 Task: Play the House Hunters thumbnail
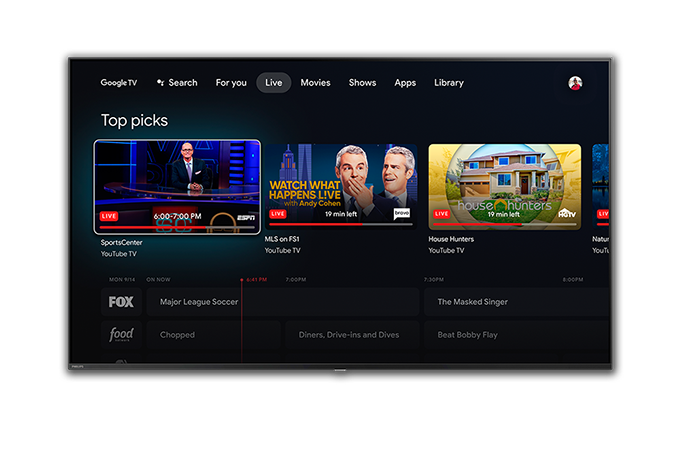coord(504,185)
